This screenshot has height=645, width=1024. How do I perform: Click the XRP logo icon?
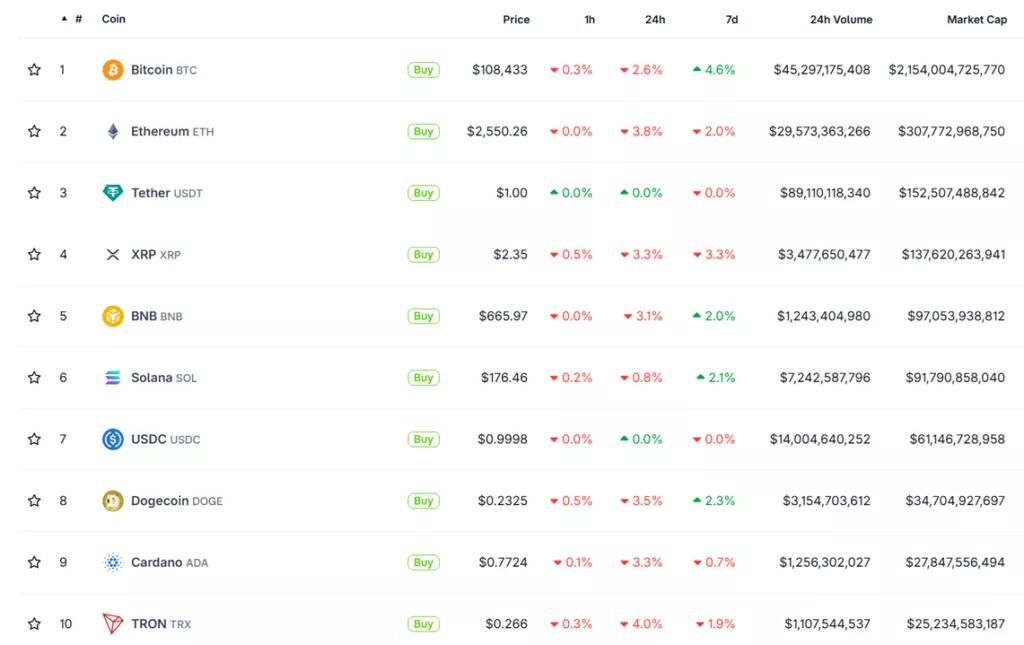(113, 255)
